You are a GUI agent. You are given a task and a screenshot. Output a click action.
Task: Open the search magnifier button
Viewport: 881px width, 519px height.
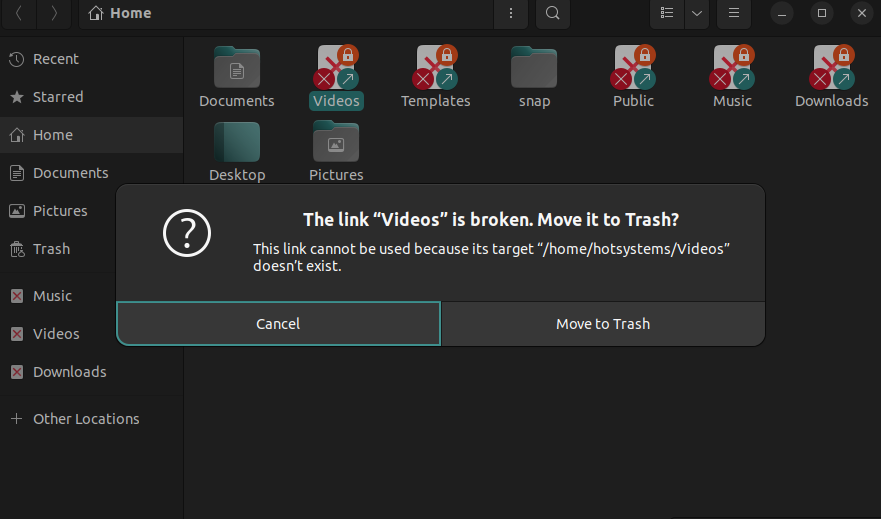(x=553, y=13)
